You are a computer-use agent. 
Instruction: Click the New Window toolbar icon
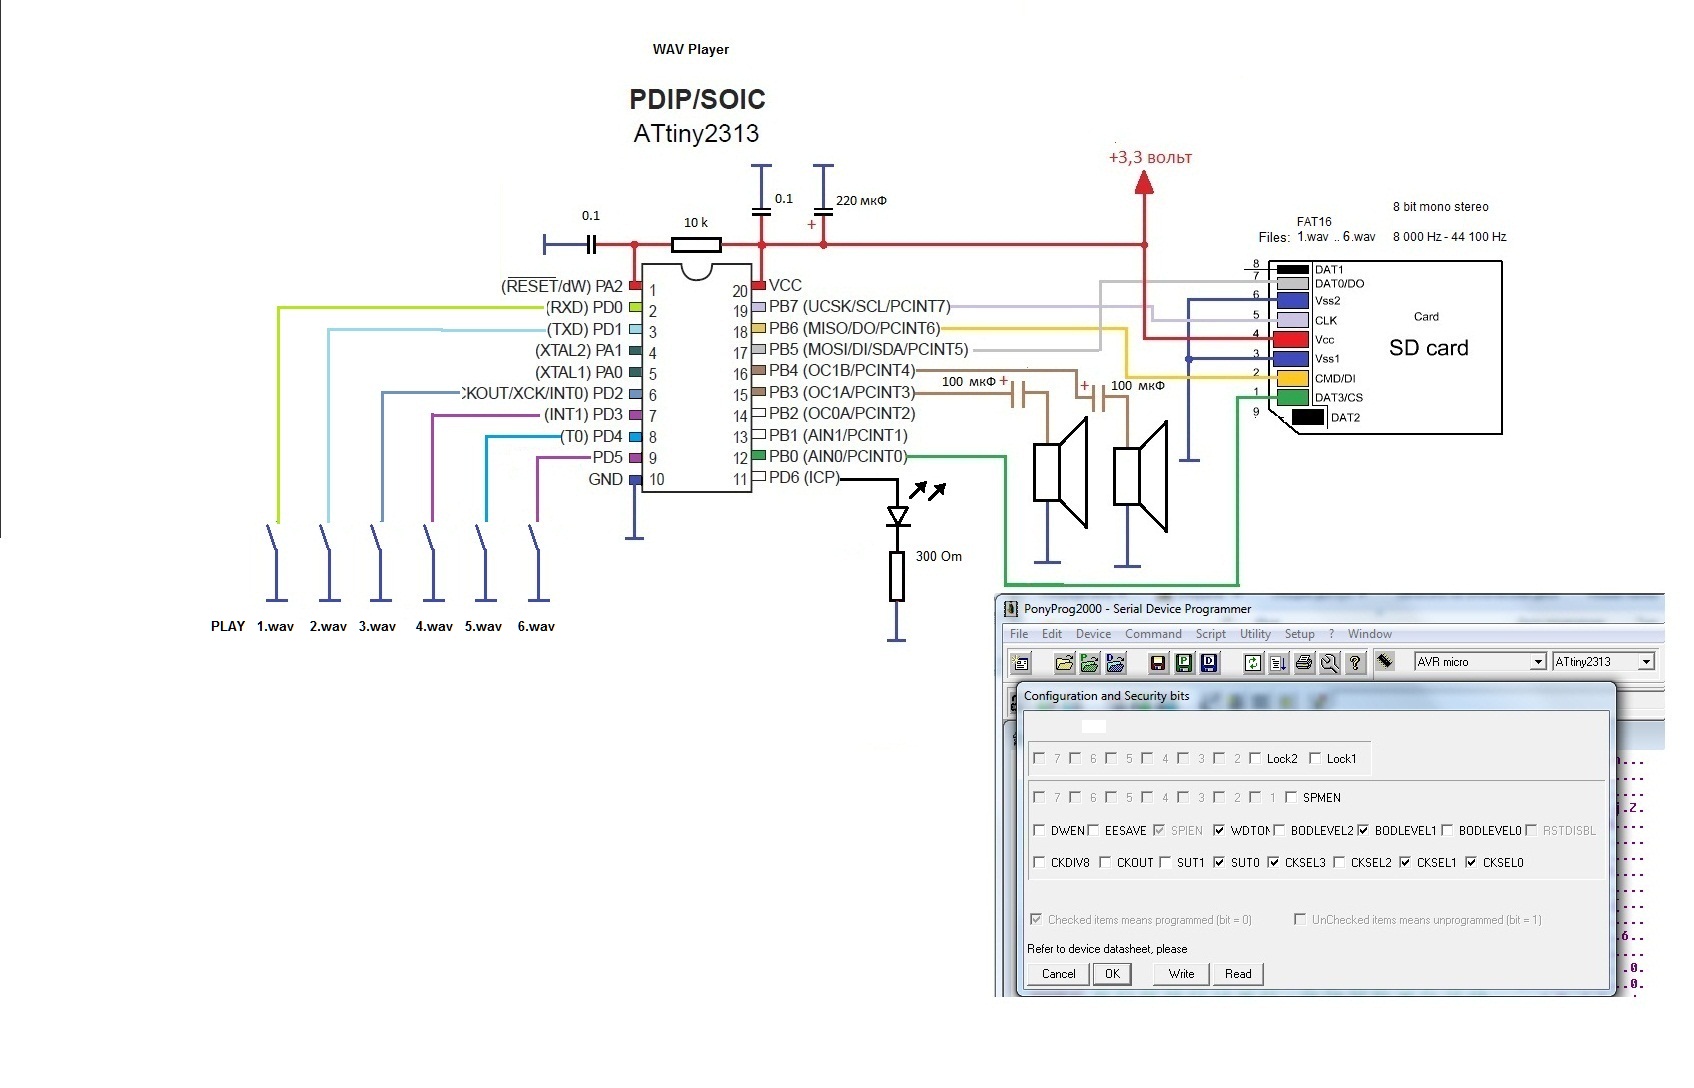[1021, 662]
